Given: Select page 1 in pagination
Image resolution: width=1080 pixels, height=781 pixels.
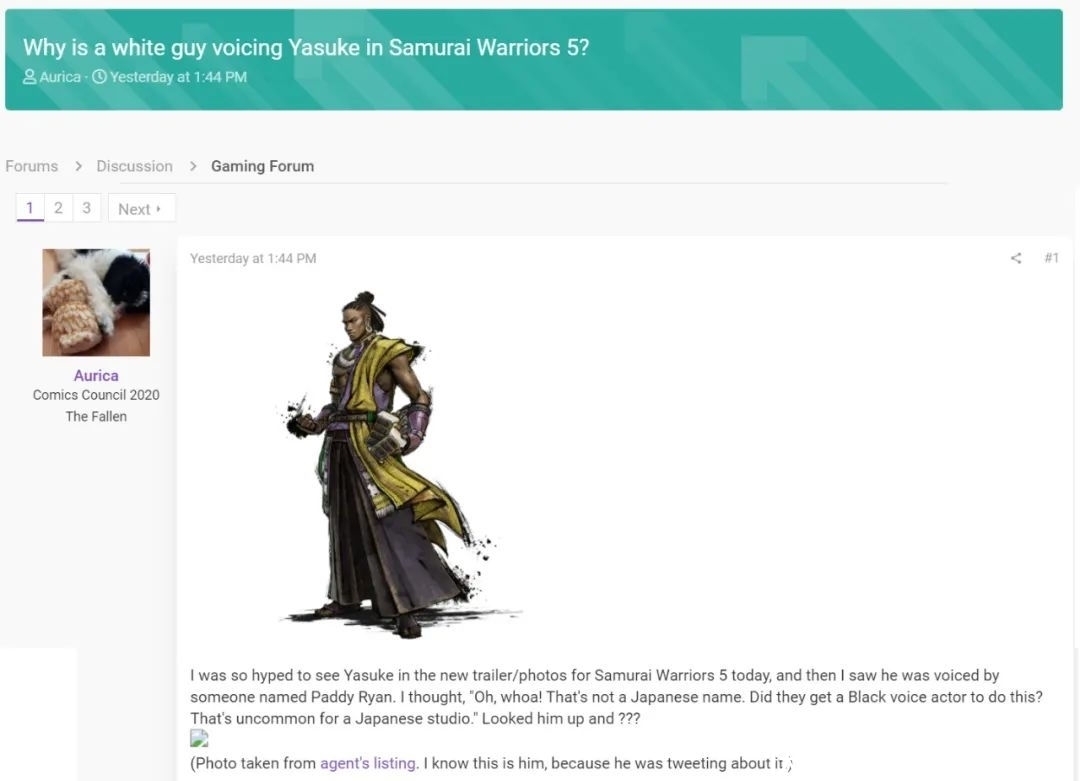Looking at the screenshot, I should [30, 208].
